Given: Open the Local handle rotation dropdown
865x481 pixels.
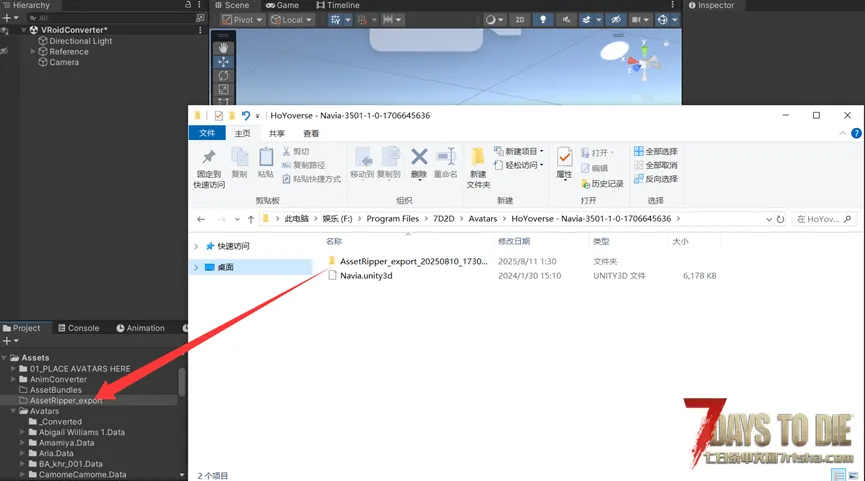Looking at the screenshot, I should pyautogui.click(x=291, y=20).
